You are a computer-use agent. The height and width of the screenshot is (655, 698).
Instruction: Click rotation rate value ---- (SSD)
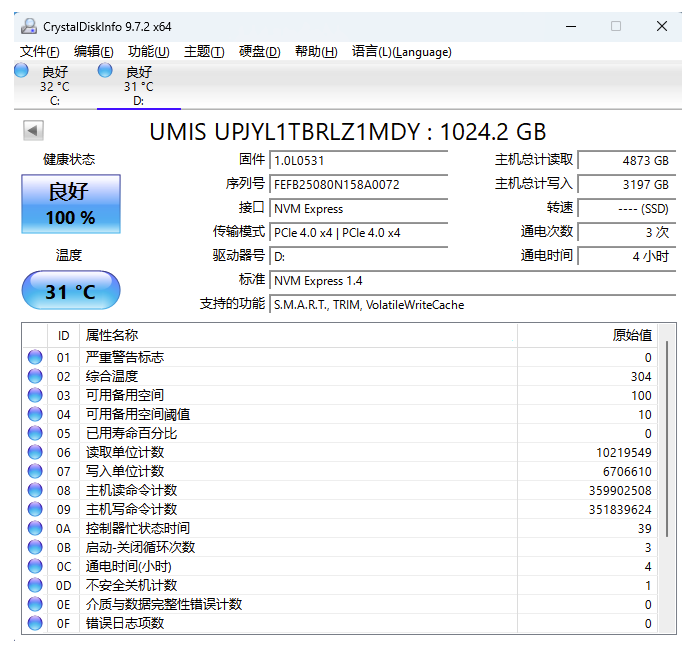627,208
